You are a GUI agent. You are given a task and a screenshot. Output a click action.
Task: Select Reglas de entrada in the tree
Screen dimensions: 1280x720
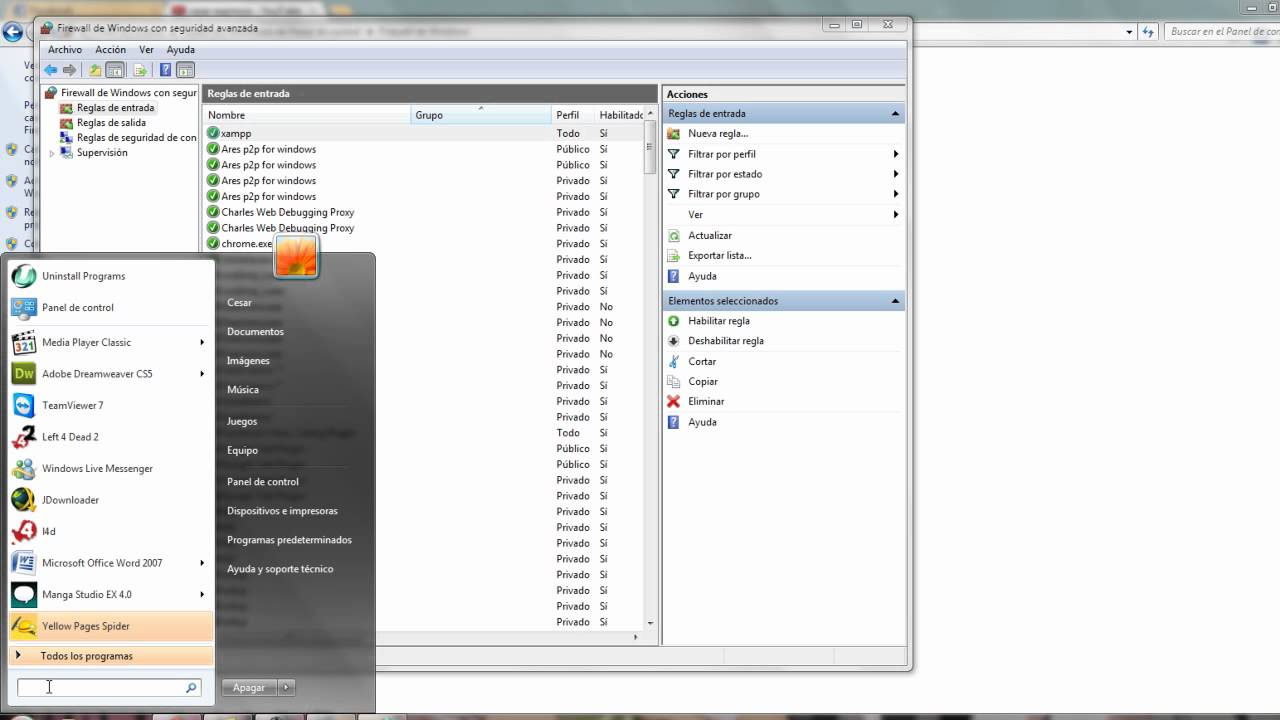pos(115,108)
